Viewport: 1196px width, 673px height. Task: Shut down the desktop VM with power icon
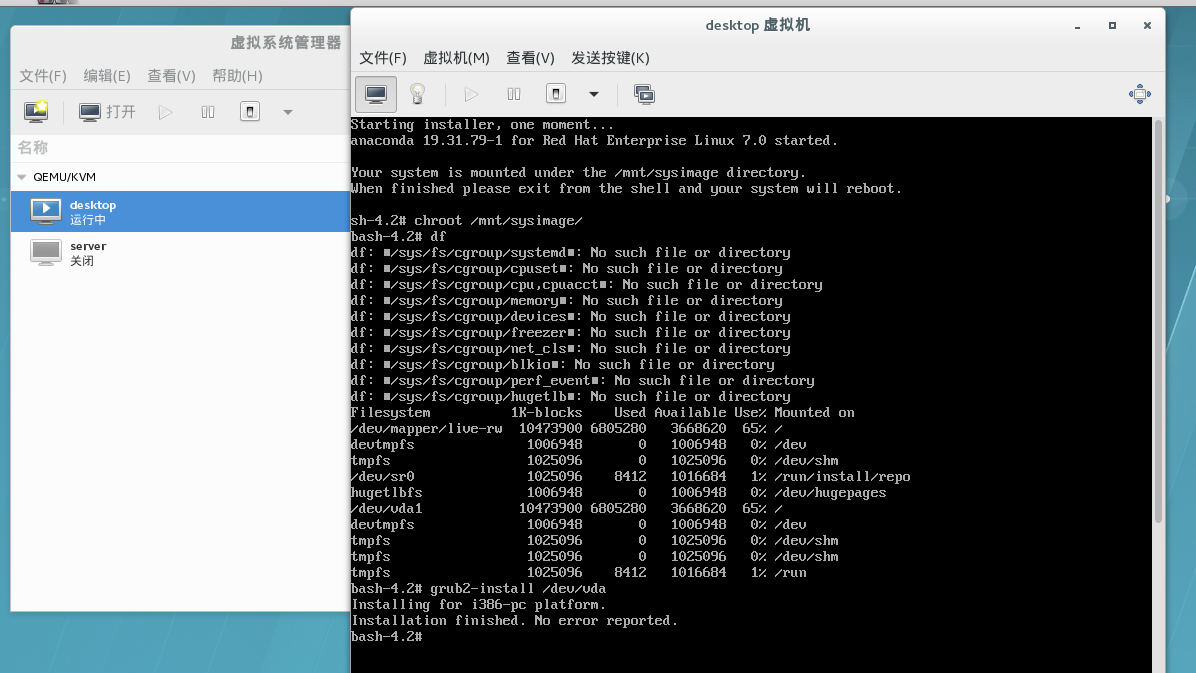point(555,95)
